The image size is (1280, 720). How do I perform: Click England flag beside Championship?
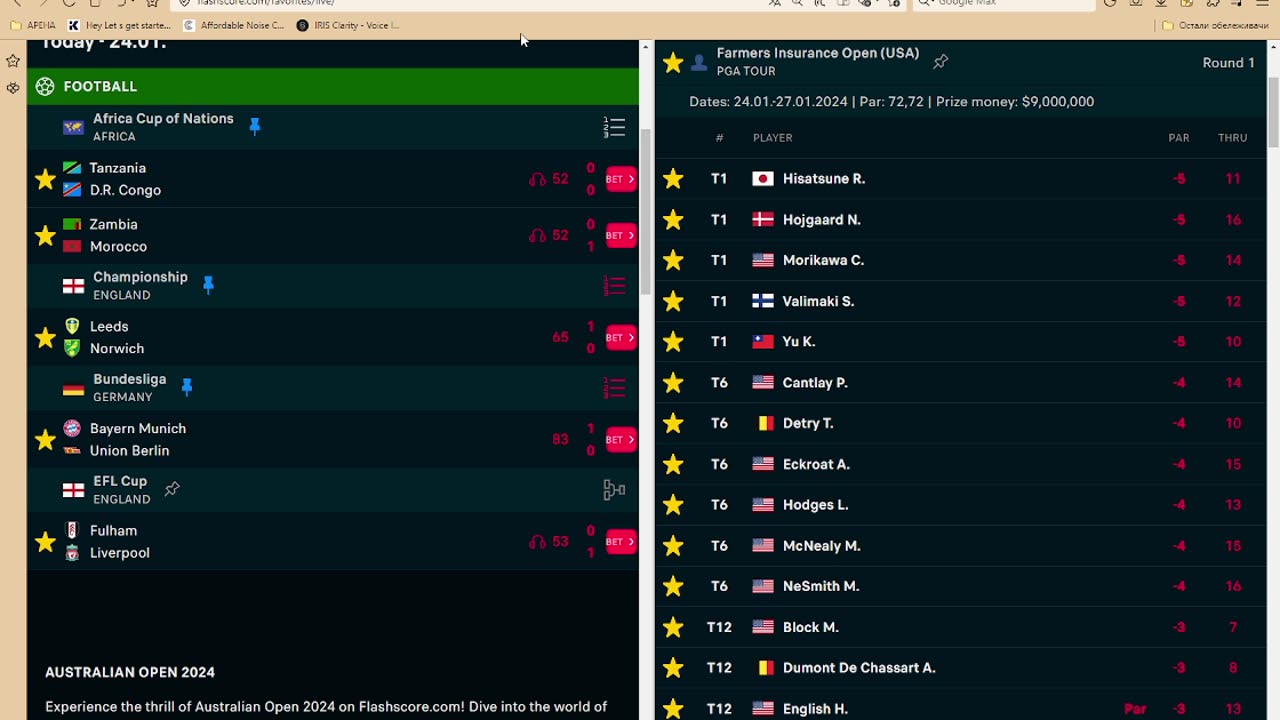pyautogui.click(x=74, y=286)
